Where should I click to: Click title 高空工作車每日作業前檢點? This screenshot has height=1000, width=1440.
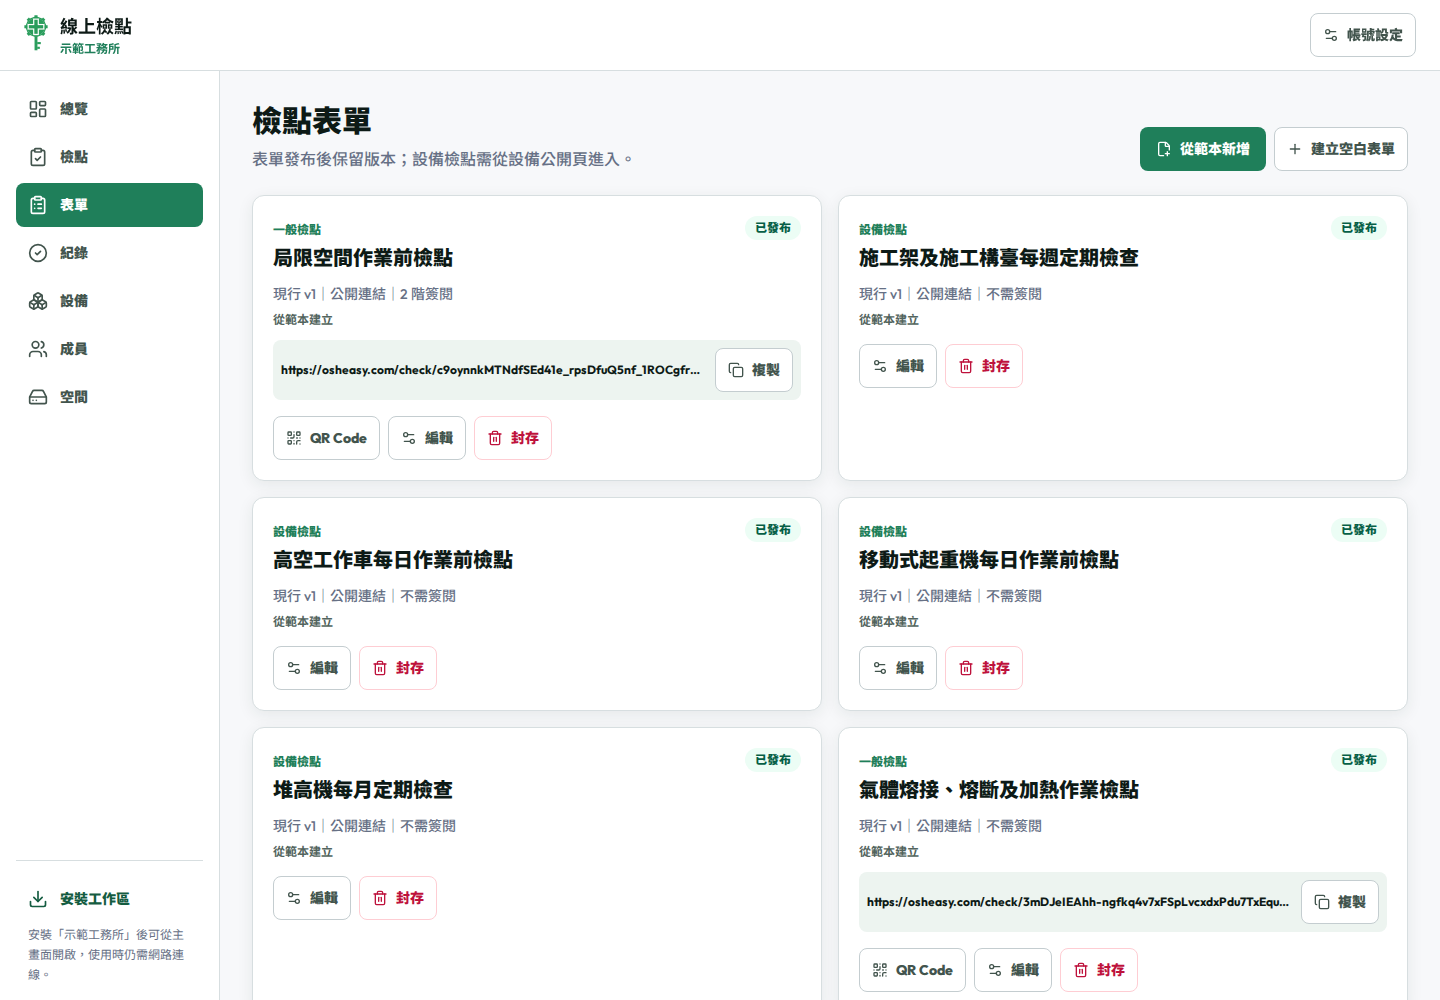pyautogui.click(x=393, y=560)
